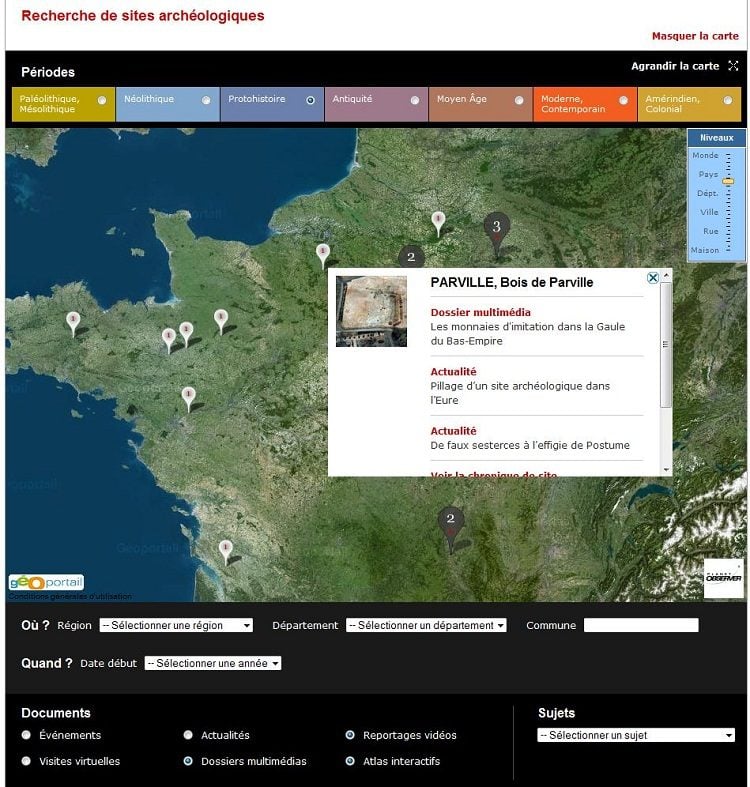Click the Agrandir la carte expand icon

tap(733, 66)
